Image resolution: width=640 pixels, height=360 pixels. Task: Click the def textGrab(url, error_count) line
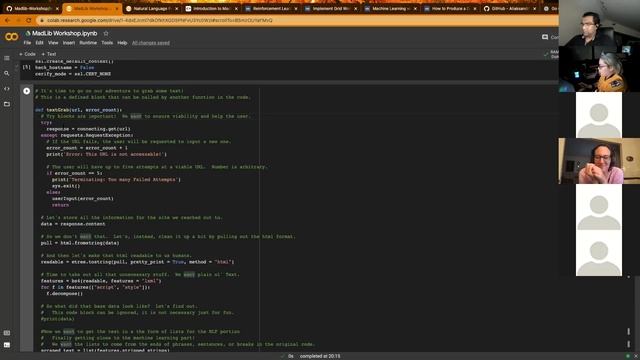(x=78, y=110)
